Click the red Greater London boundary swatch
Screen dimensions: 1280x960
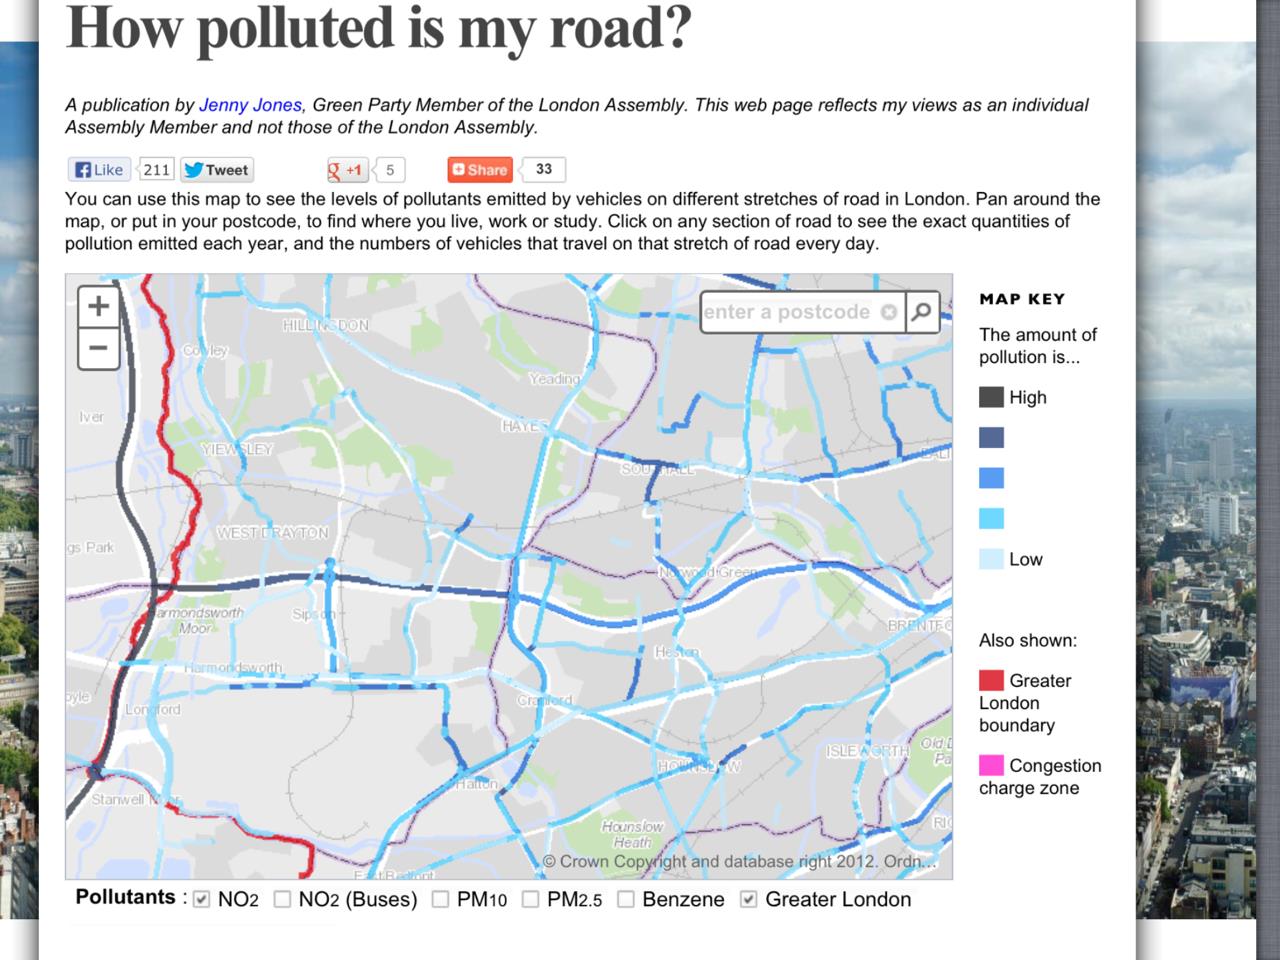point(991,680)
